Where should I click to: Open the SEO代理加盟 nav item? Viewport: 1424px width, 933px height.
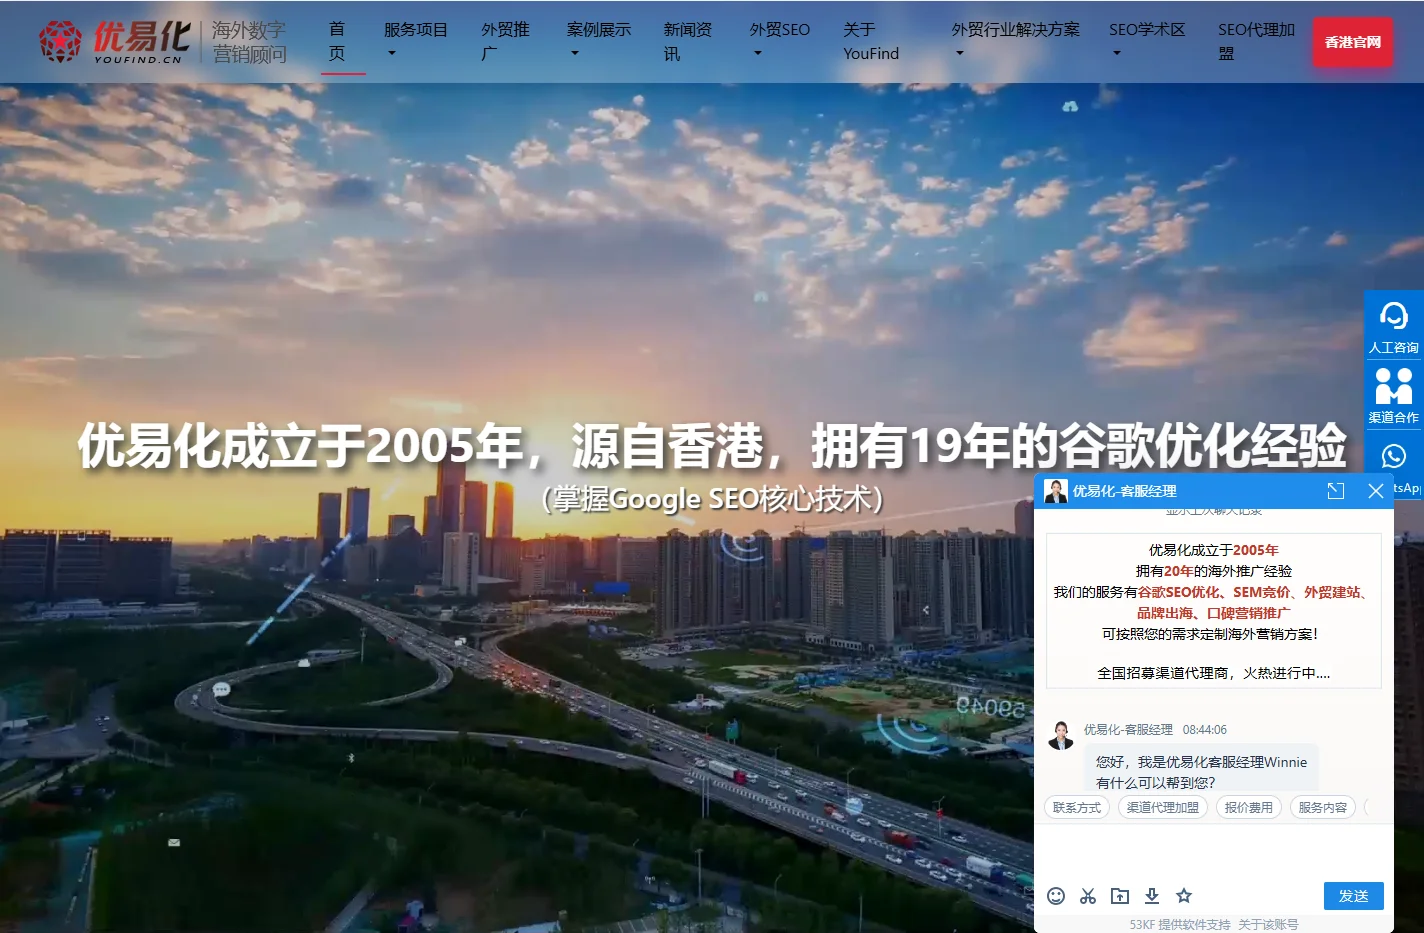(x=1256, y=41)
